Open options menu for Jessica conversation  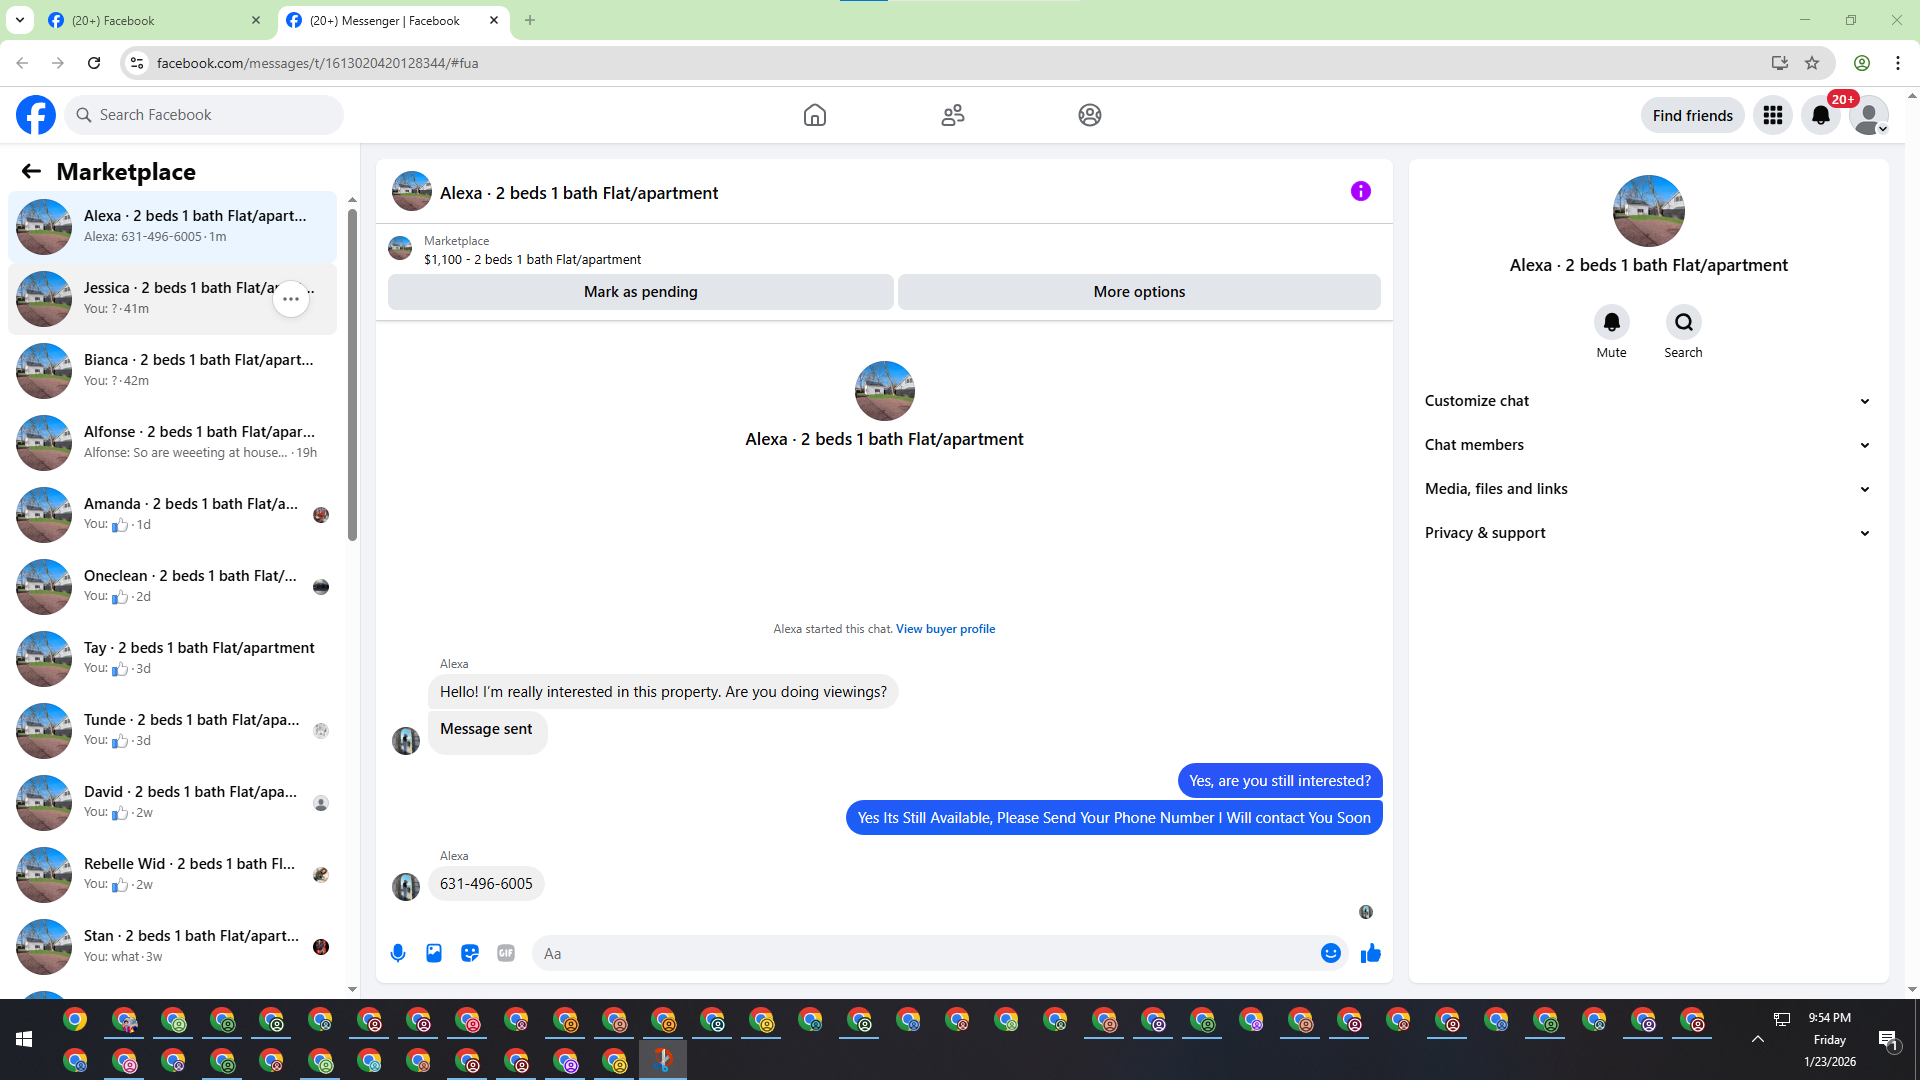click(x=291, y=299)
